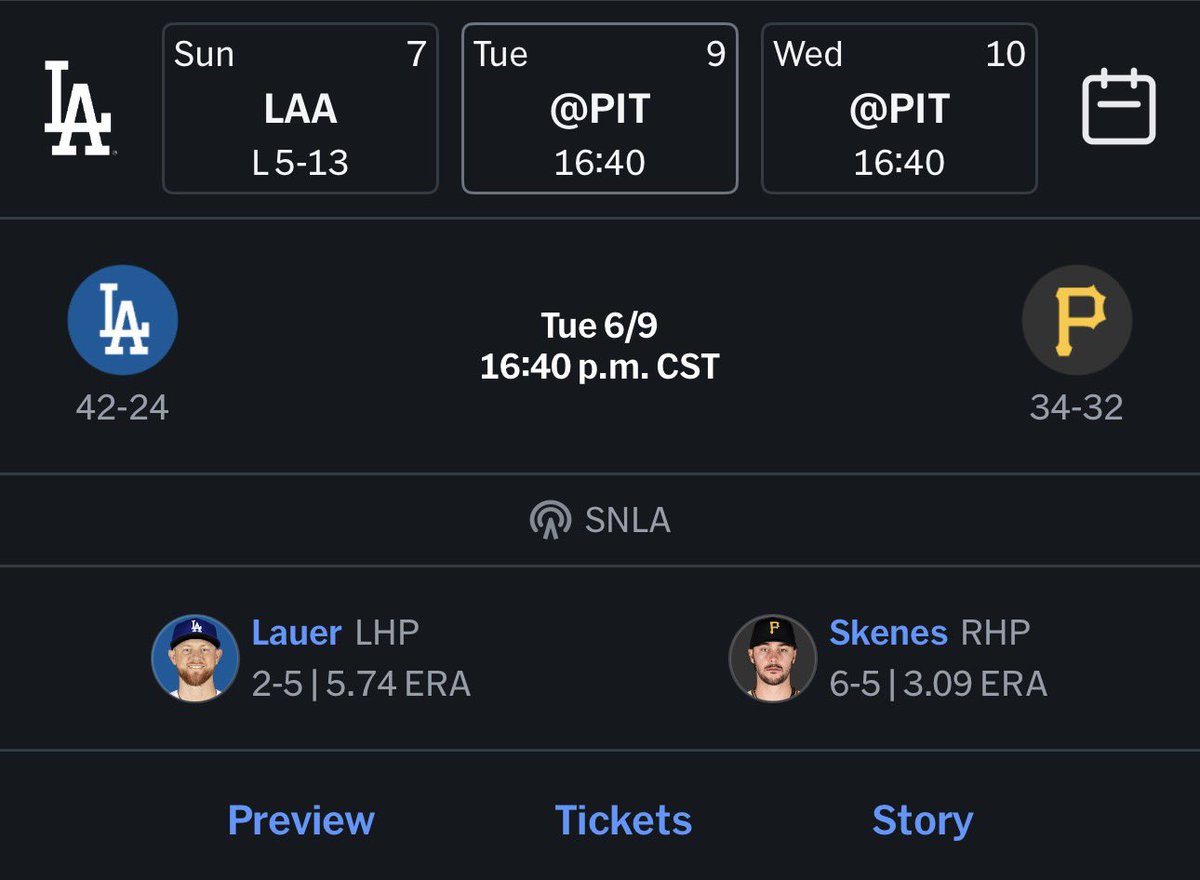Open the Preview link
This screenshot has height=880, width=1200.
click(301, 821)
